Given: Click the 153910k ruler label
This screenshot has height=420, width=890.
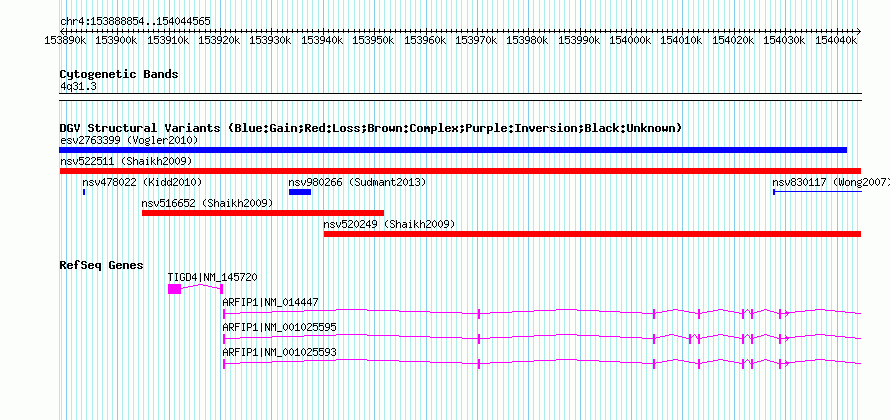Looking at the screenshot, I should tap(168, 40).
